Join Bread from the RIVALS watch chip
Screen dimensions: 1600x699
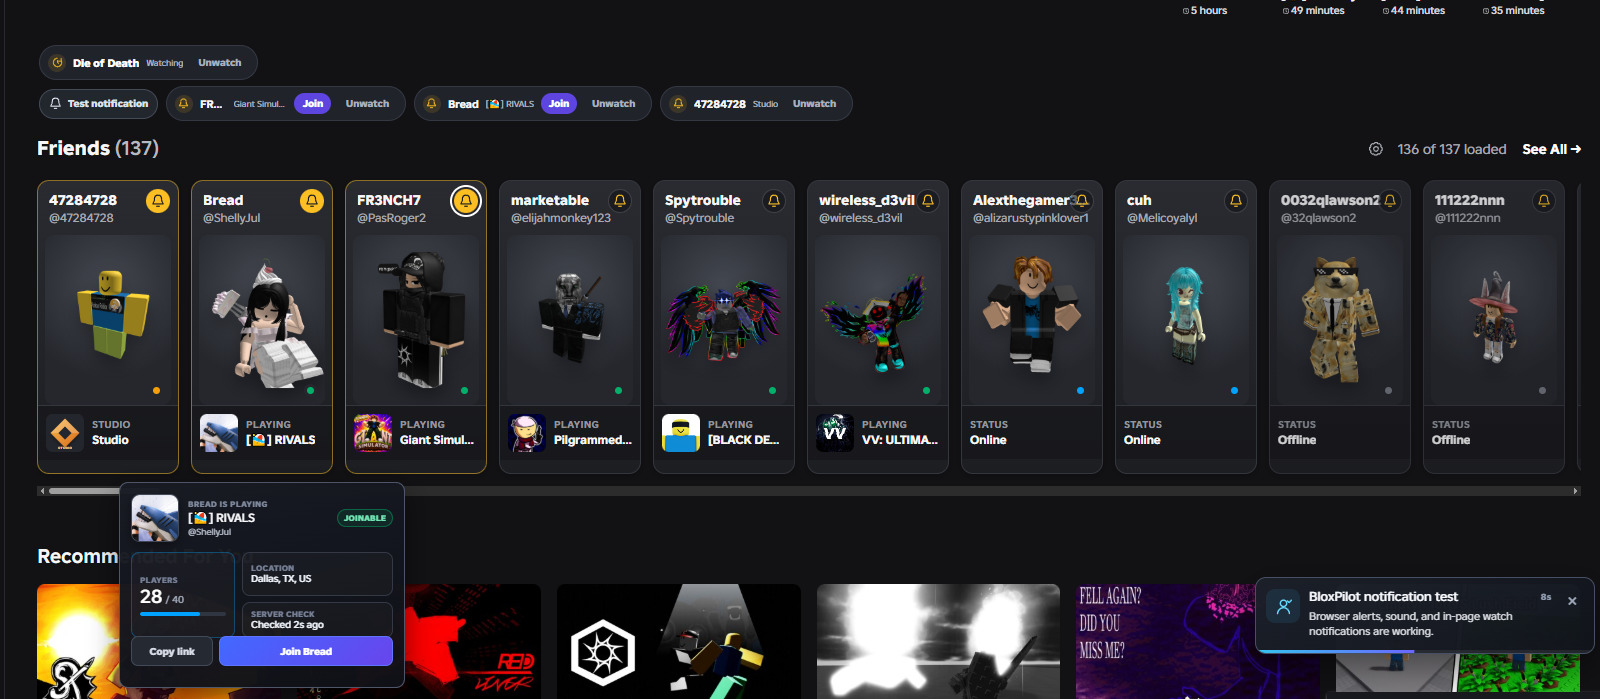559,104
